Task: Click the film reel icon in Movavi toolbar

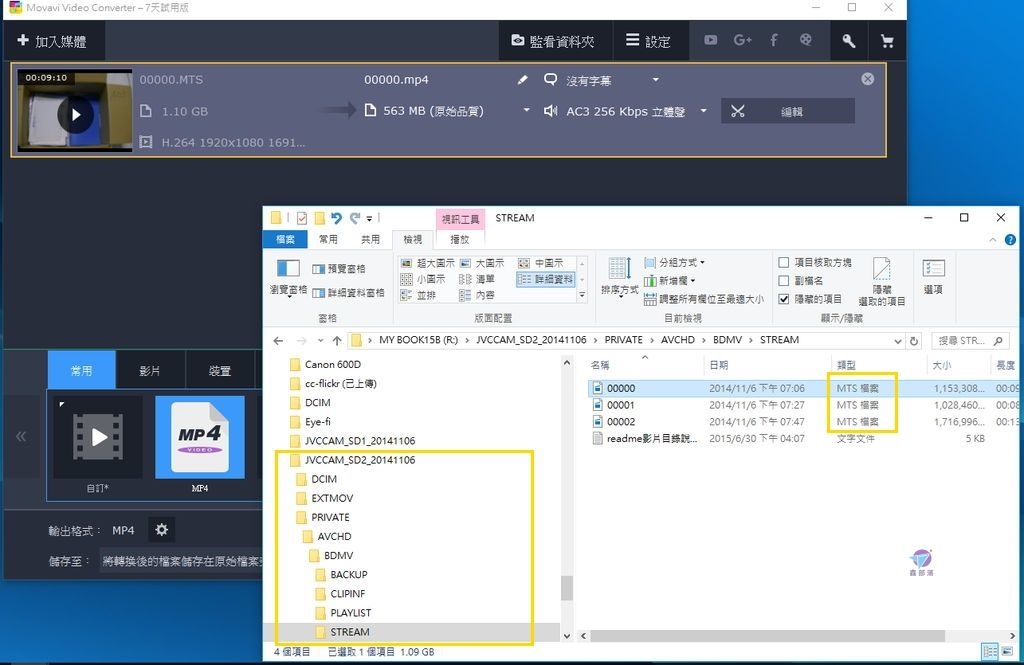Action: click(x=806, y=41)
